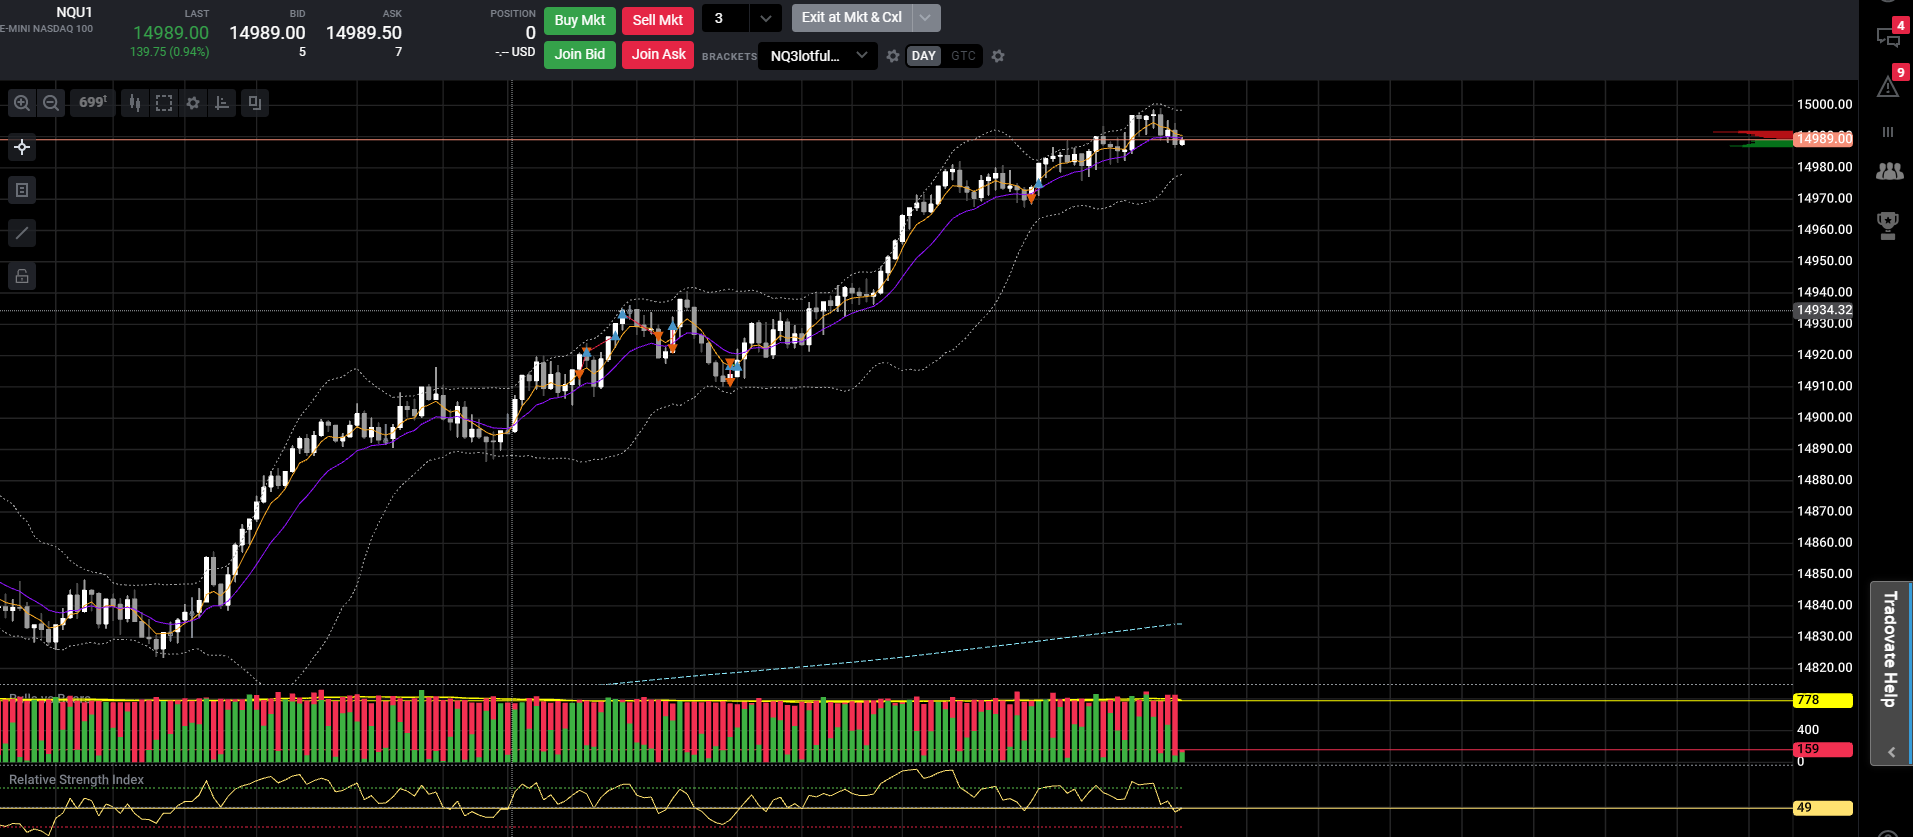The image size is (1913, 837).
Task: Zoom out on the chart
Action: [x=51, y=103]
